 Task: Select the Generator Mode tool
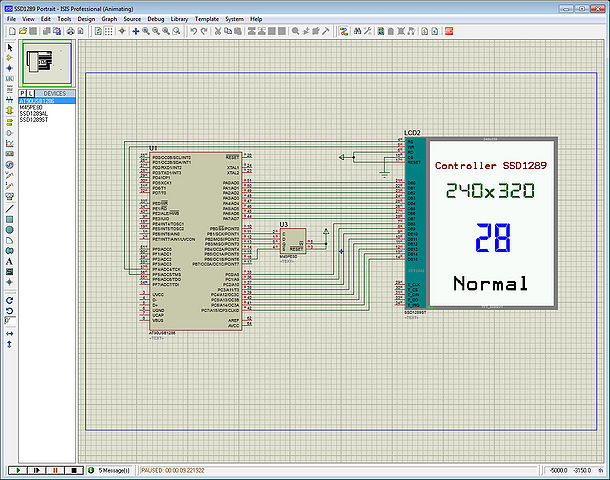point(10,165)
